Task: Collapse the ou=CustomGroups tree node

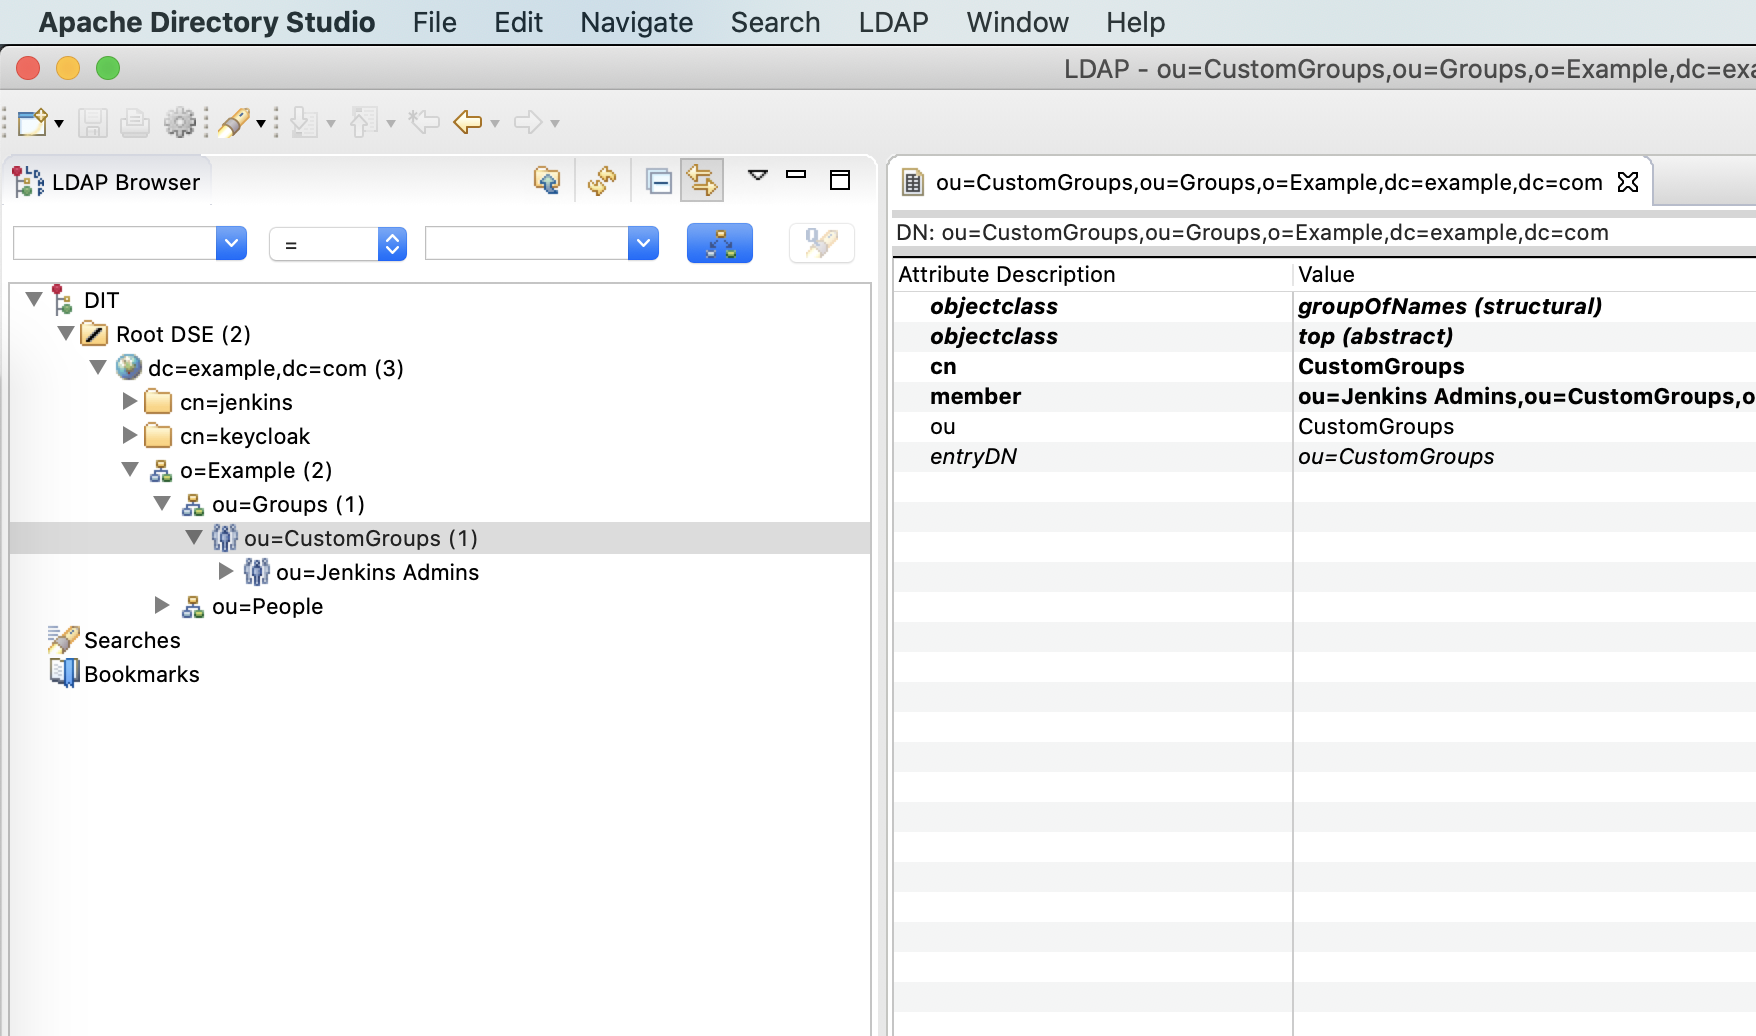Action: tap(194, 537)
